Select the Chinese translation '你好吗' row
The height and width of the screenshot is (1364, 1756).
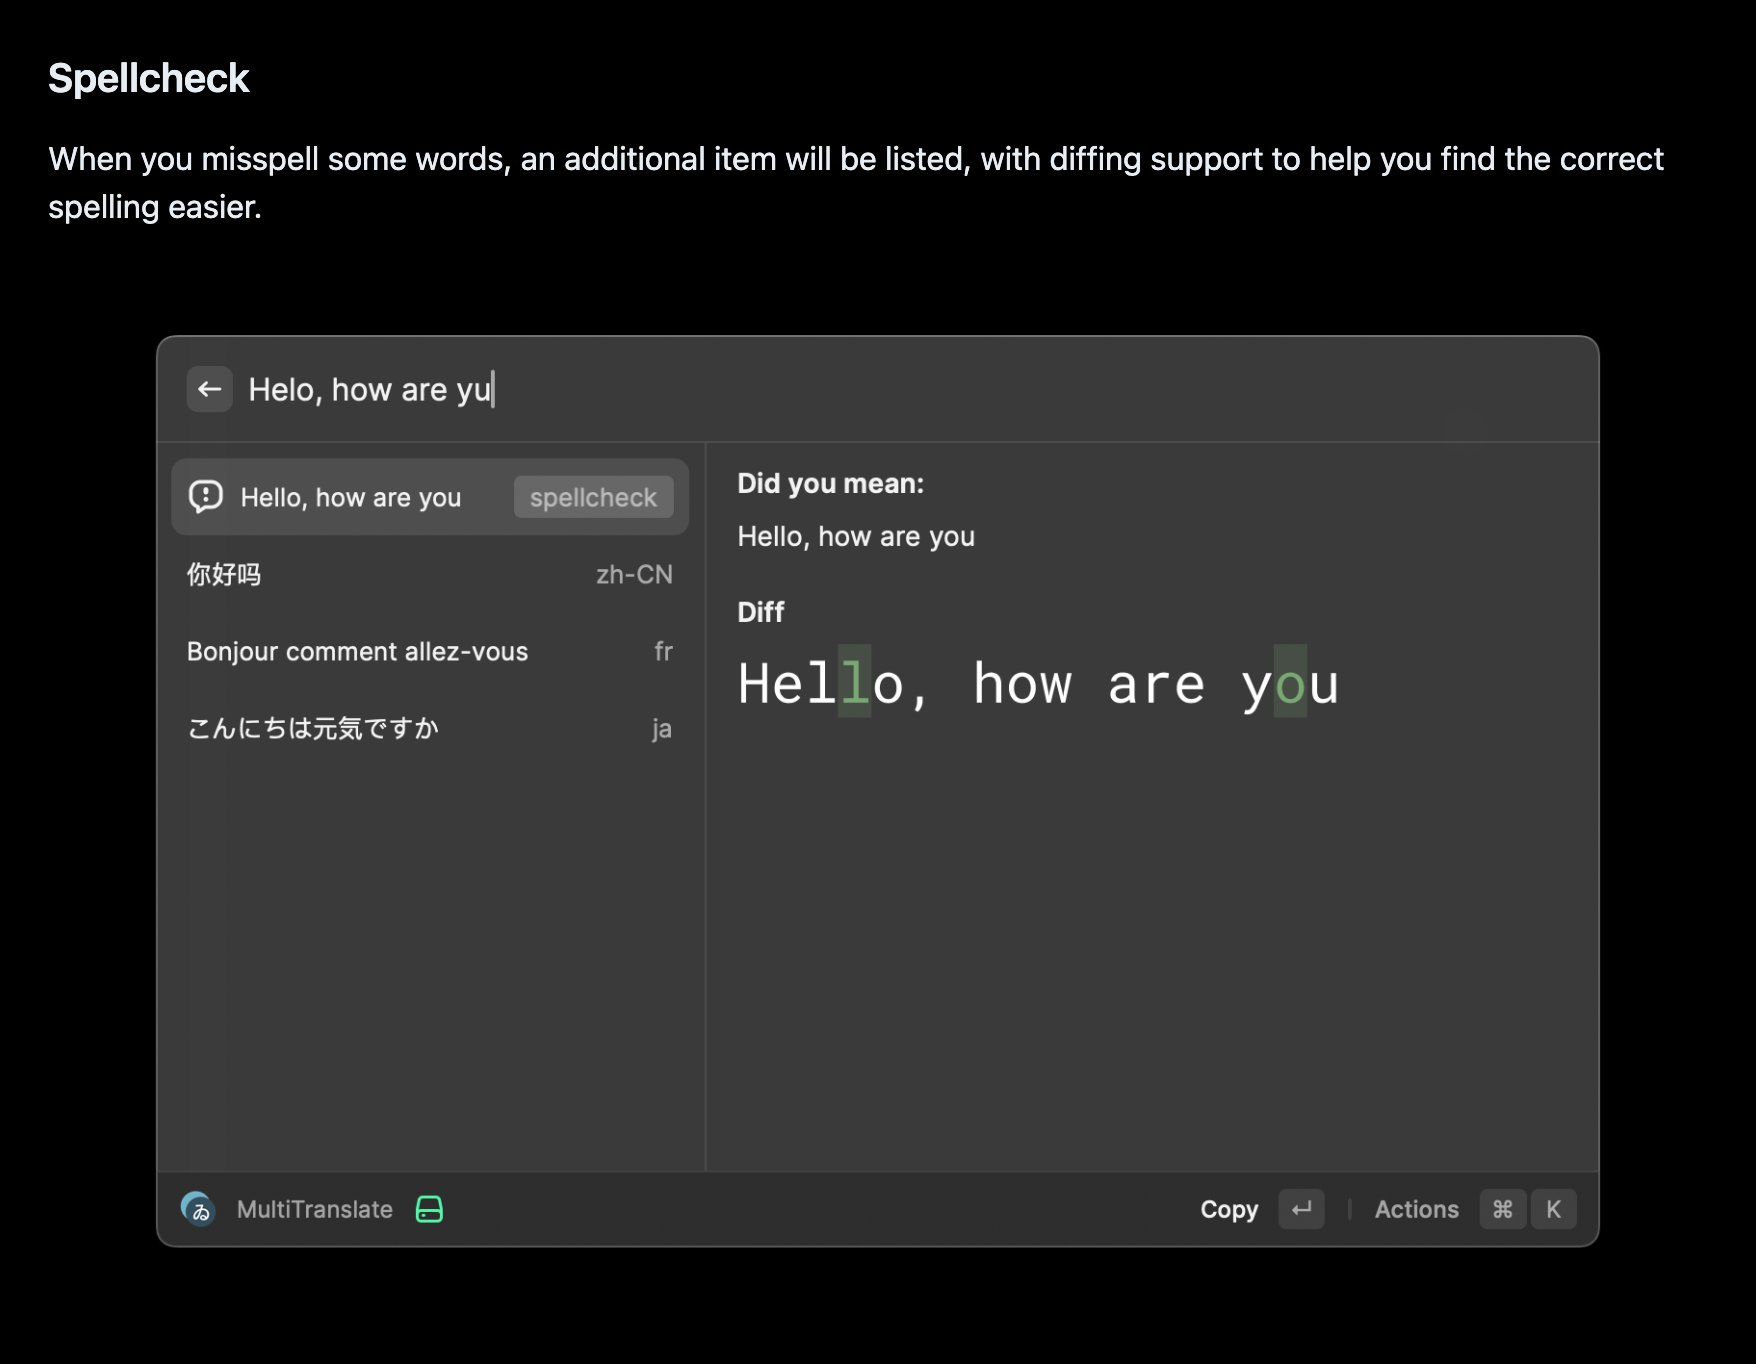point(430,574)
